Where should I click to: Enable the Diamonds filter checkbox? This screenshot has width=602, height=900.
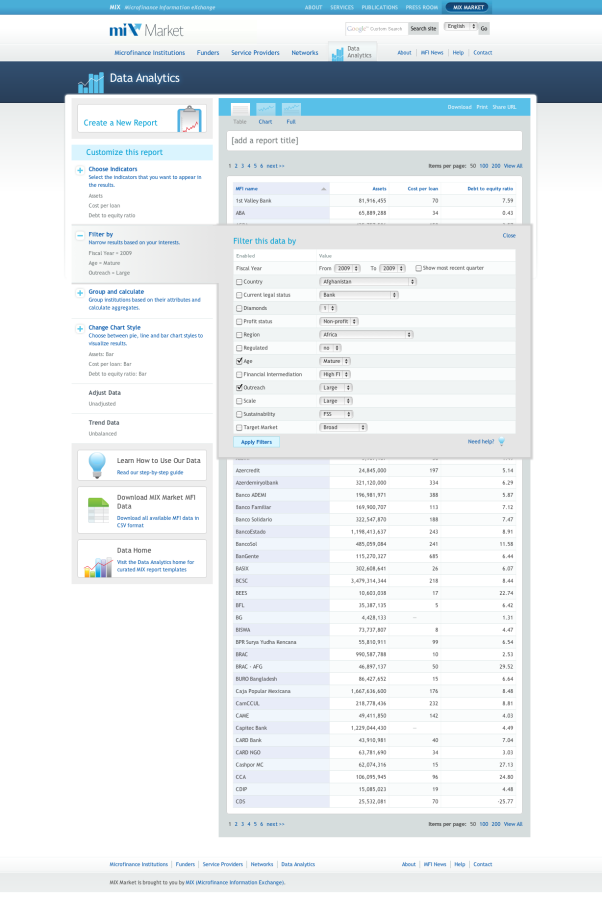(x=239, y=308)
